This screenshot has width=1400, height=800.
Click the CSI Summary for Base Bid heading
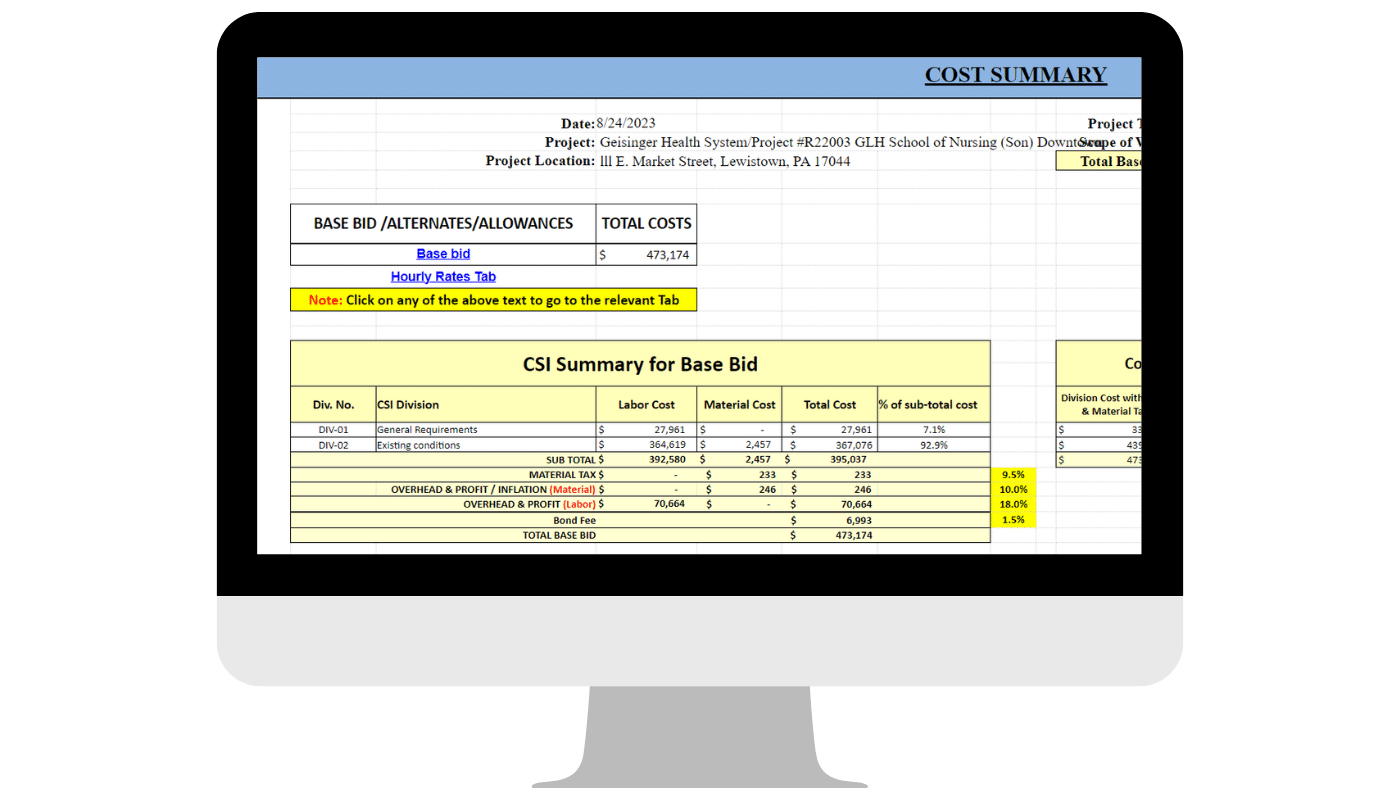point(640,364)
